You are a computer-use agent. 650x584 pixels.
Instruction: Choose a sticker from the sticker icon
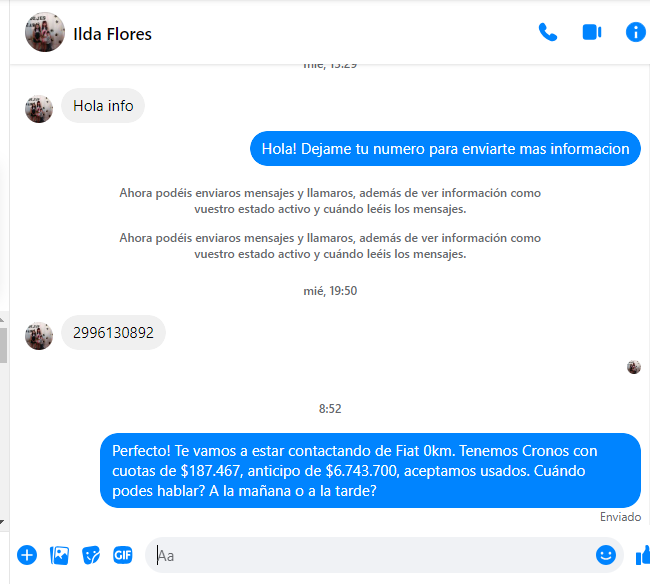click(91, 555)
